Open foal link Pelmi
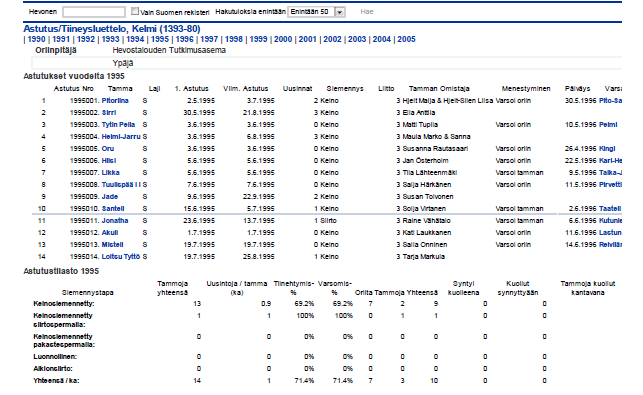Screen dimensions: 643x395 pos(608,125)
